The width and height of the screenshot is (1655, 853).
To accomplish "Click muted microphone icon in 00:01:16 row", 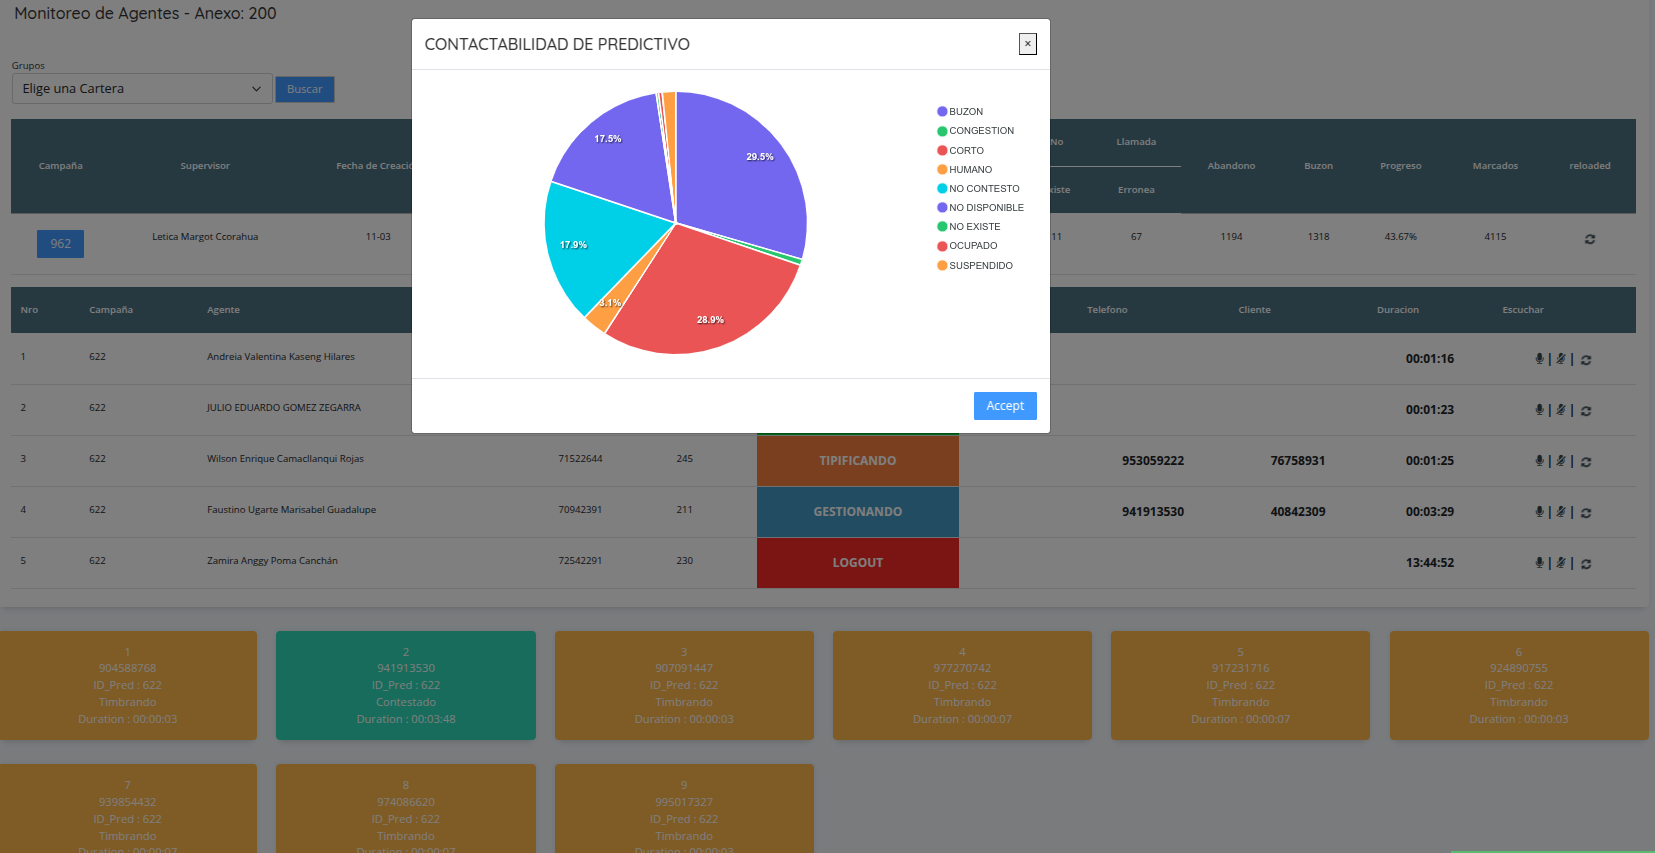I will tap(1560, 359).
